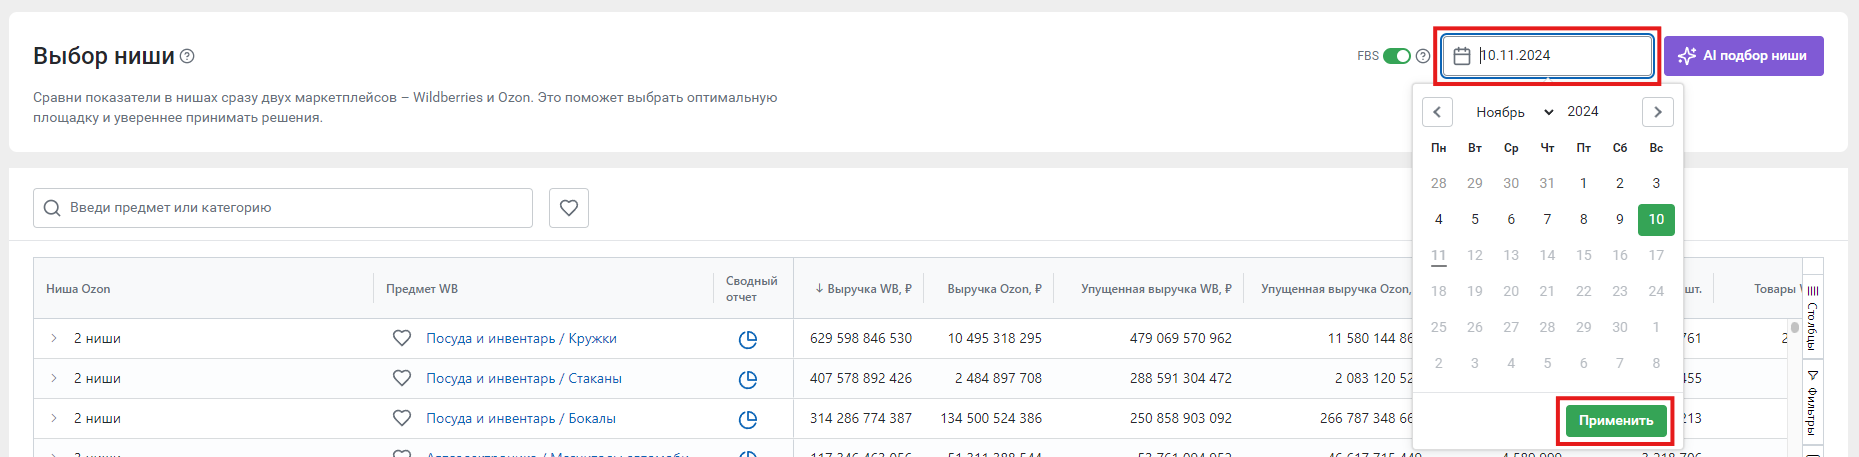Open the Ноябрь month dropdown
This screenshot has height=457, width=1859.
(x=1514, y=112)
